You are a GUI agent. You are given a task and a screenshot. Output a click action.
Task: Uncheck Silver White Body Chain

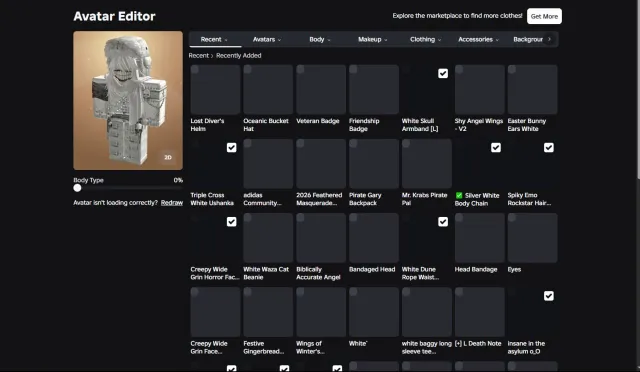click(496, 147)
